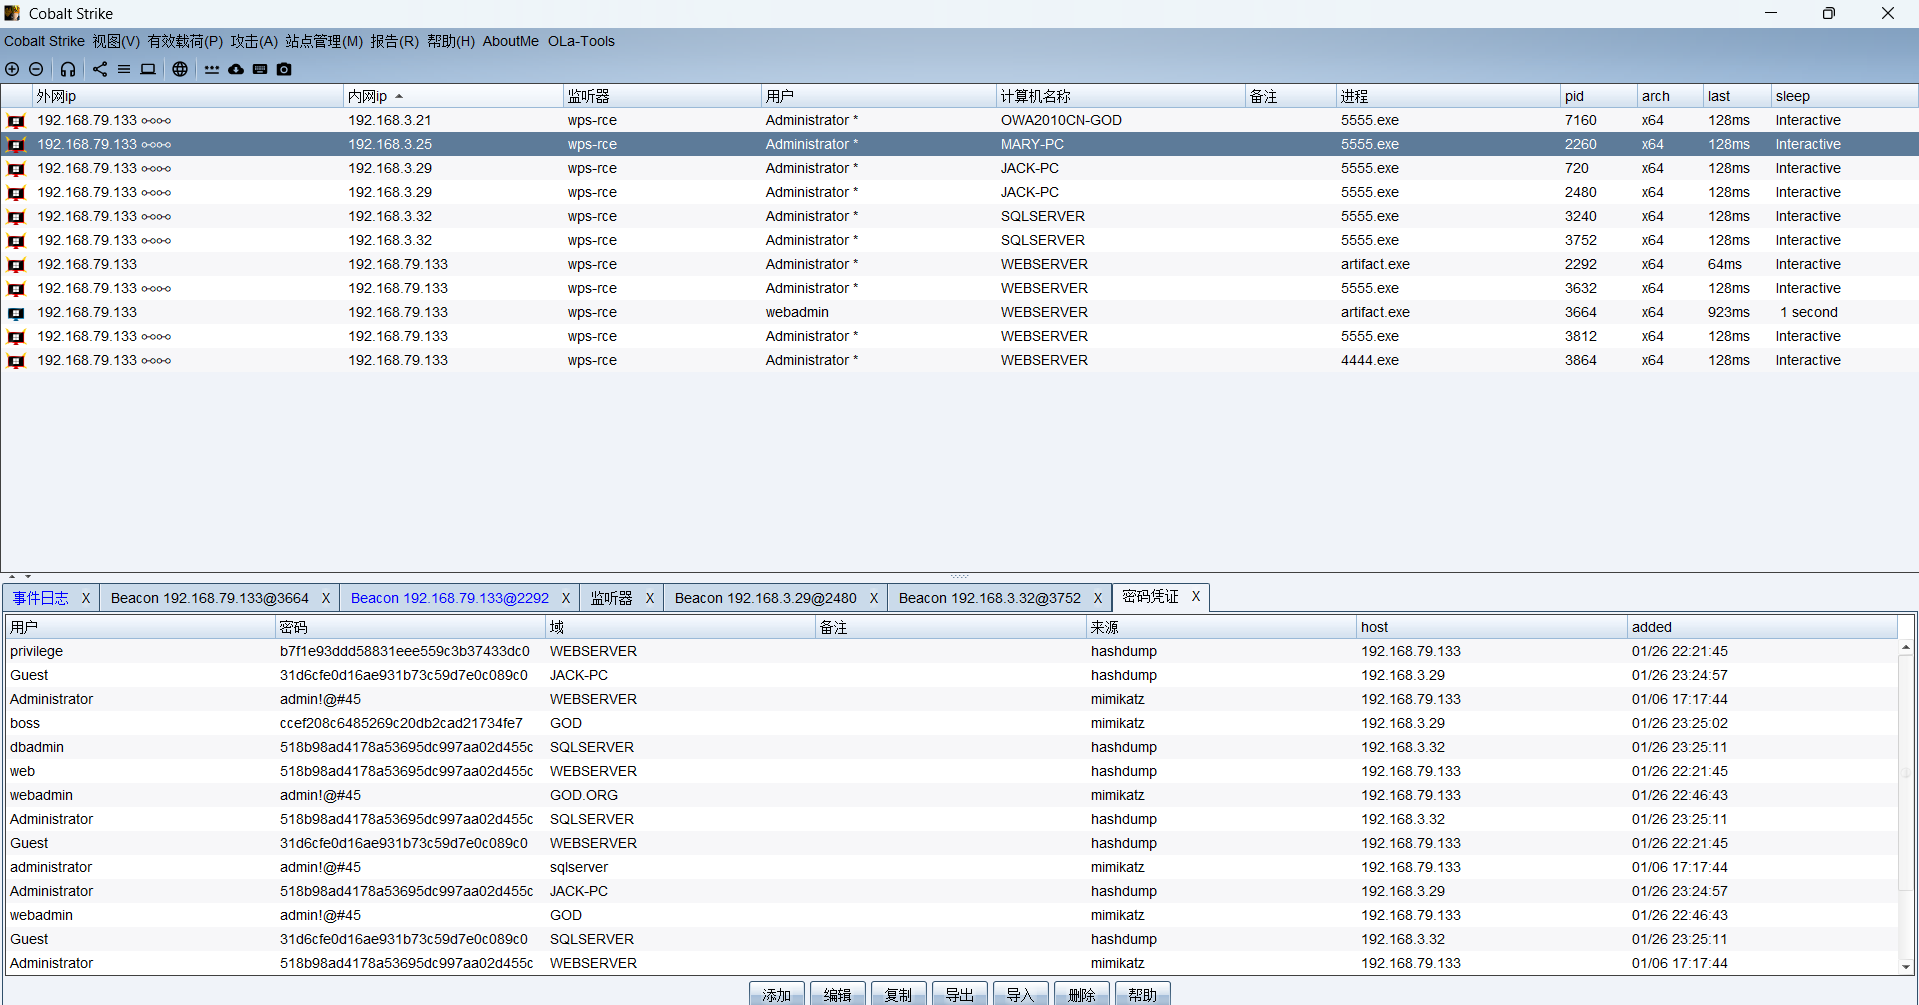The height and width of the screenshot is (1005, 1919).
Task: Click credentials scrollbar up arrow
Action: [1906, 648]
